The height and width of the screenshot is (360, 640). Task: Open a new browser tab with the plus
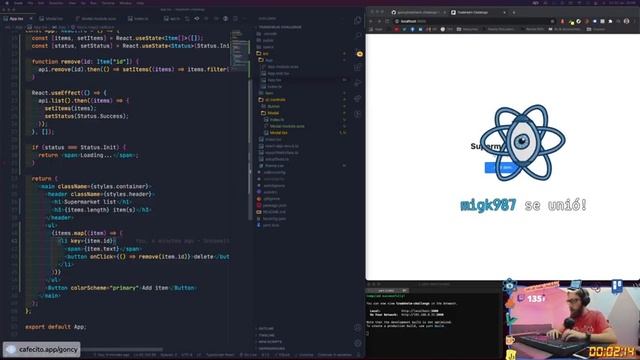(x=514, y=13)
